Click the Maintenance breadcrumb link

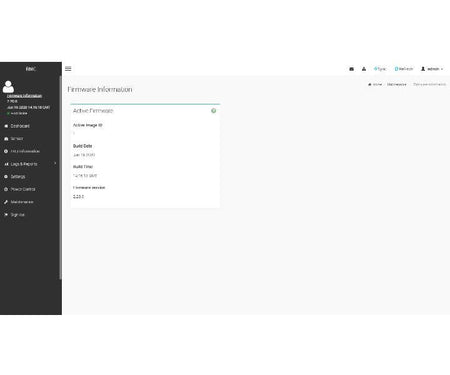397,84
